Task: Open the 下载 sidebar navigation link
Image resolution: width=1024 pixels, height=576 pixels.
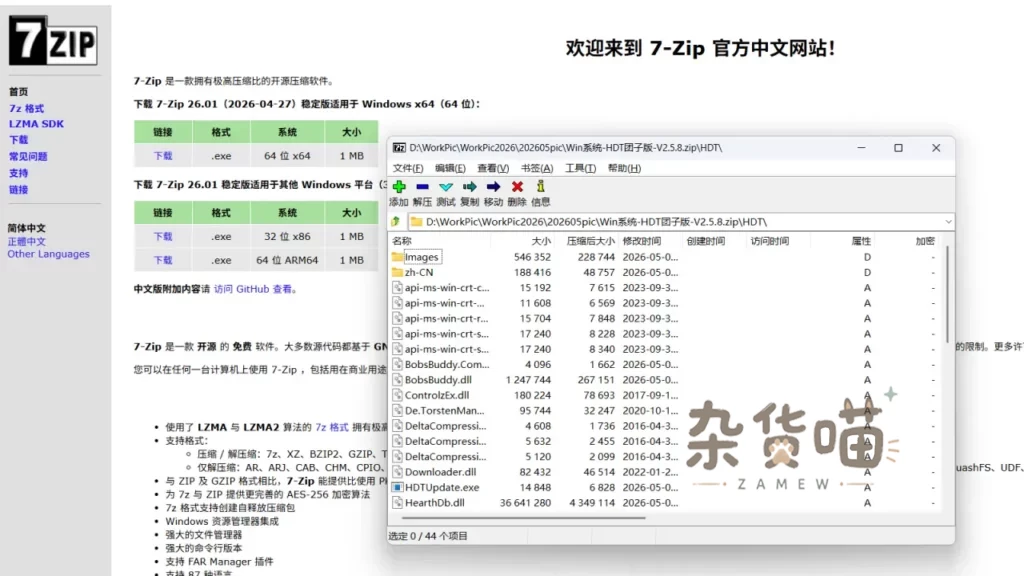Action: 18,140
